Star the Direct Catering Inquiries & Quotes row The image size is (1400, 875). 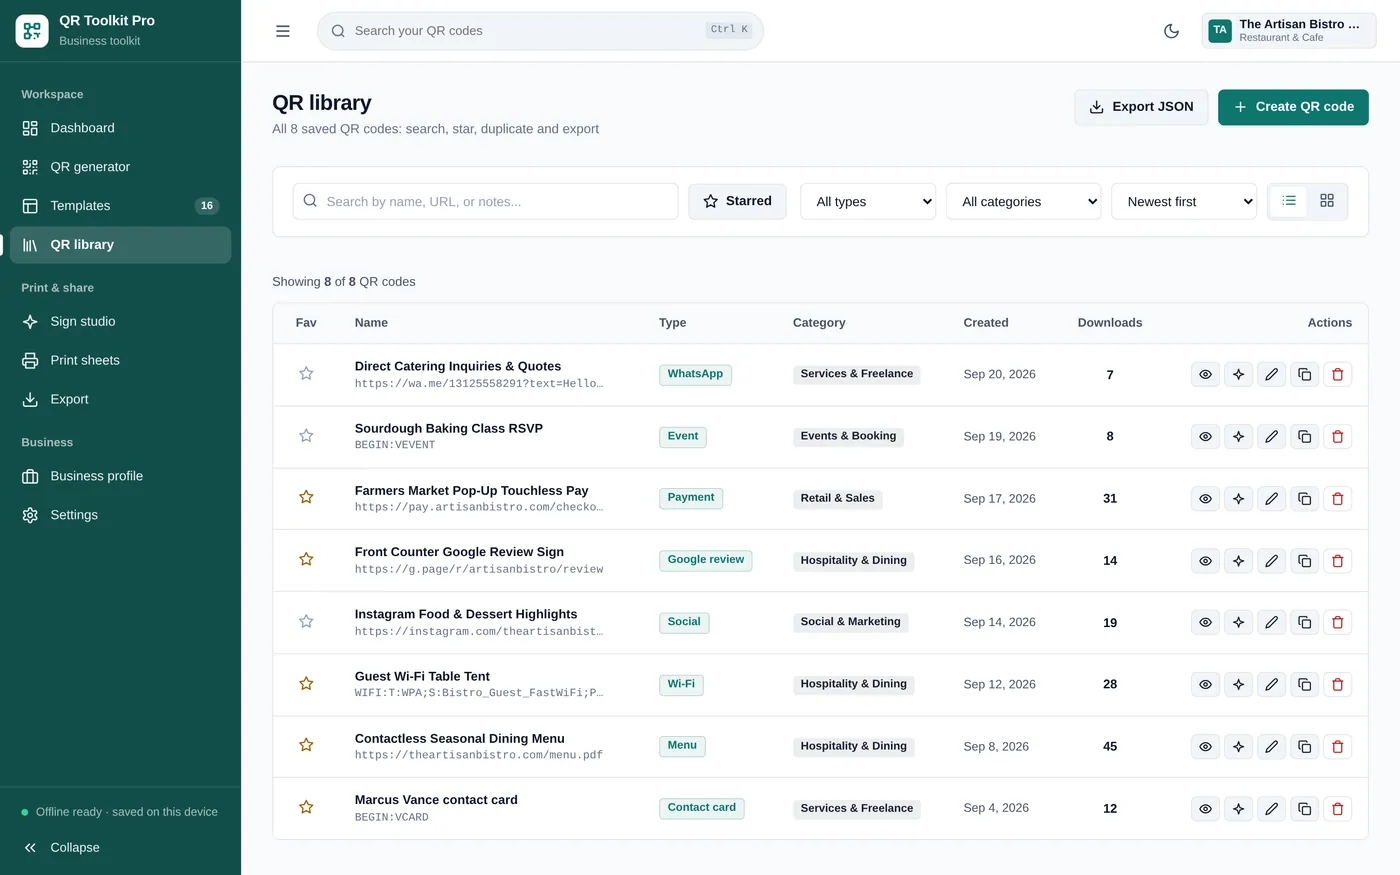click(306, 374)
